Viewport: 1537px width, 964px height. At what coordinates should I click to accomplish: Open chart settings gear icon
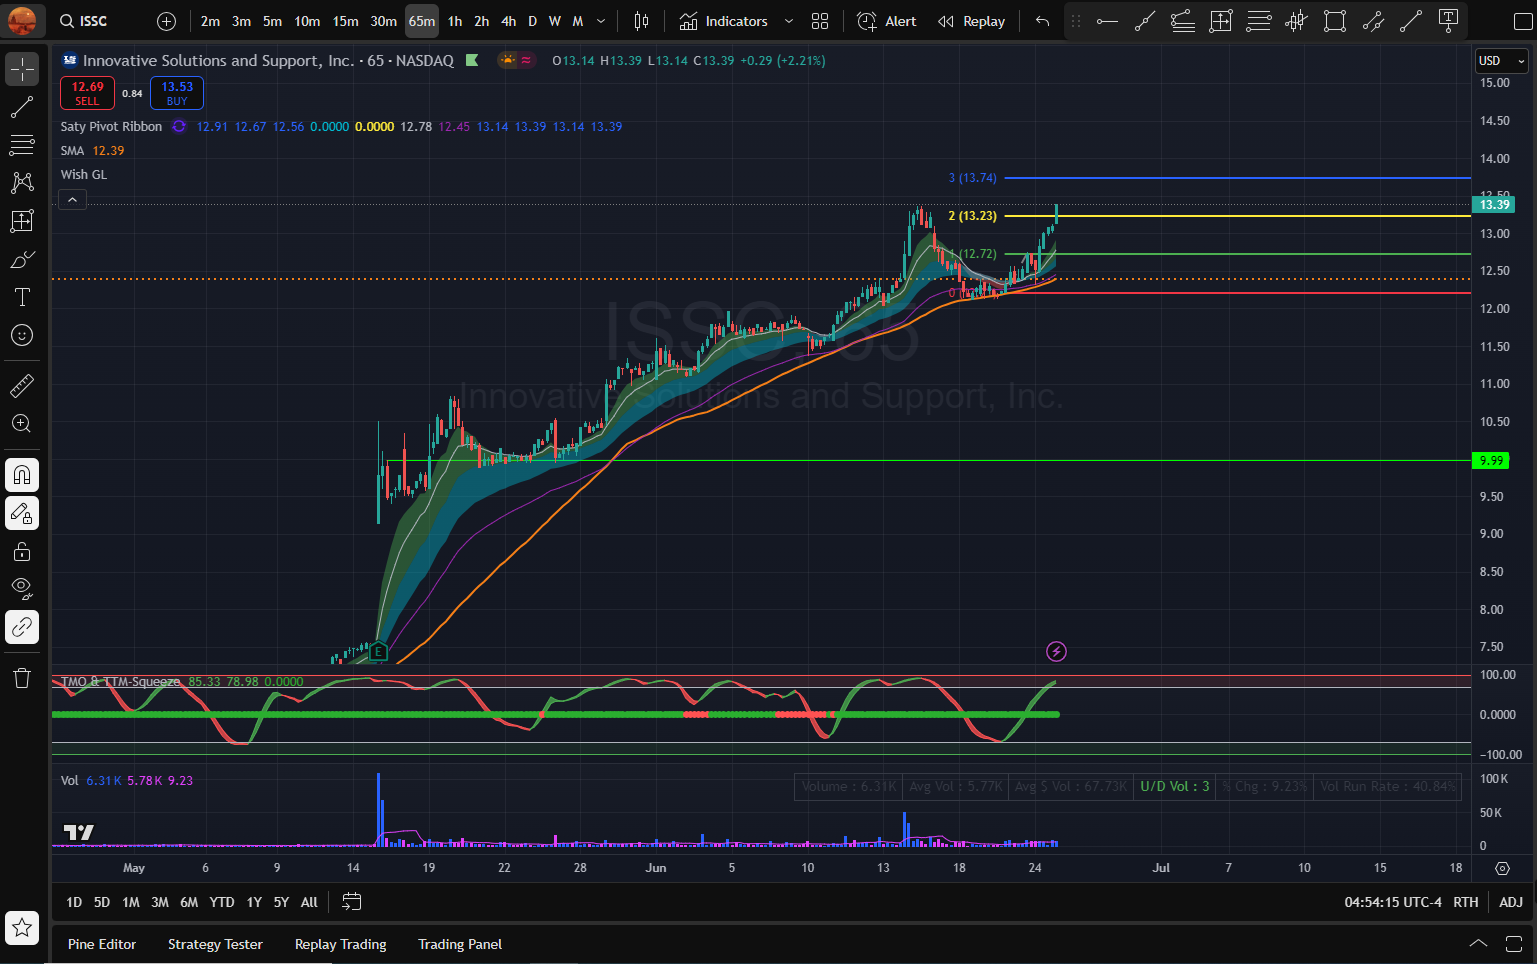pyautogui.click(x=1502, y=868)
